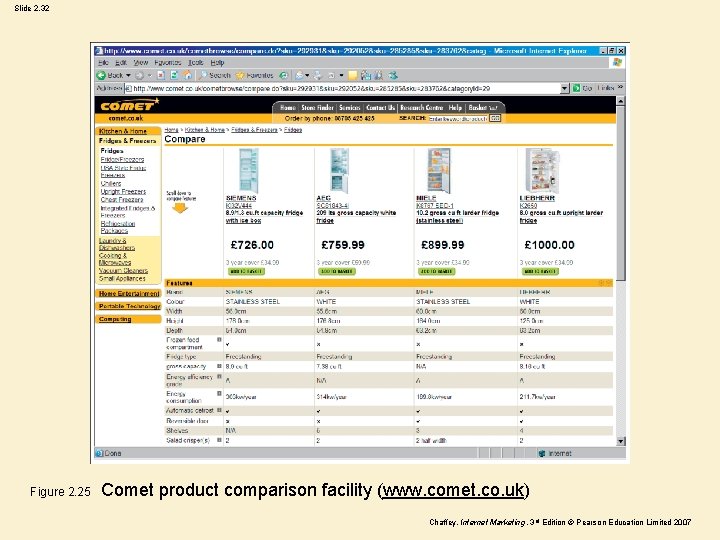The image size is (720, 540).
Task: Click the Go button beside address bar
Action: click(582, 88)
